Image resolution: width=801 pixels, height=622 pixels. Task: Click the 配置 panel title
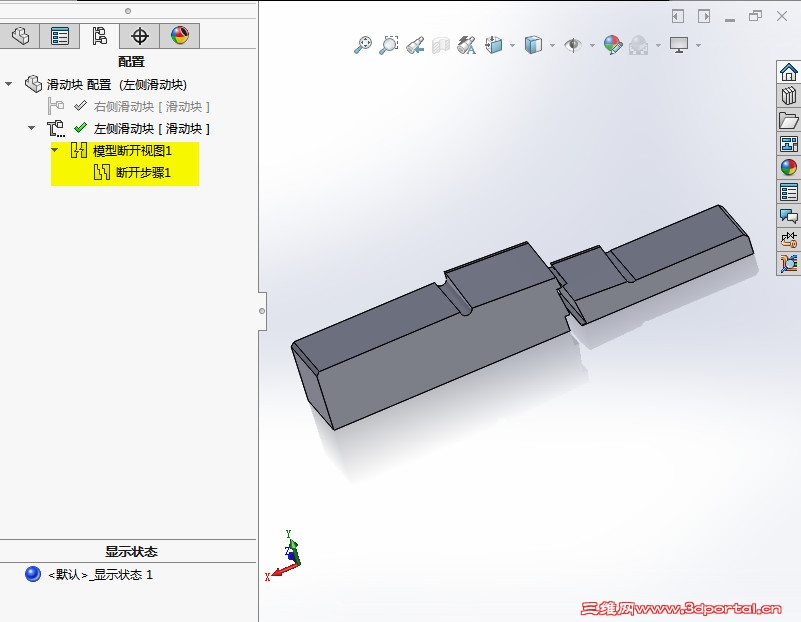point(131,62)
